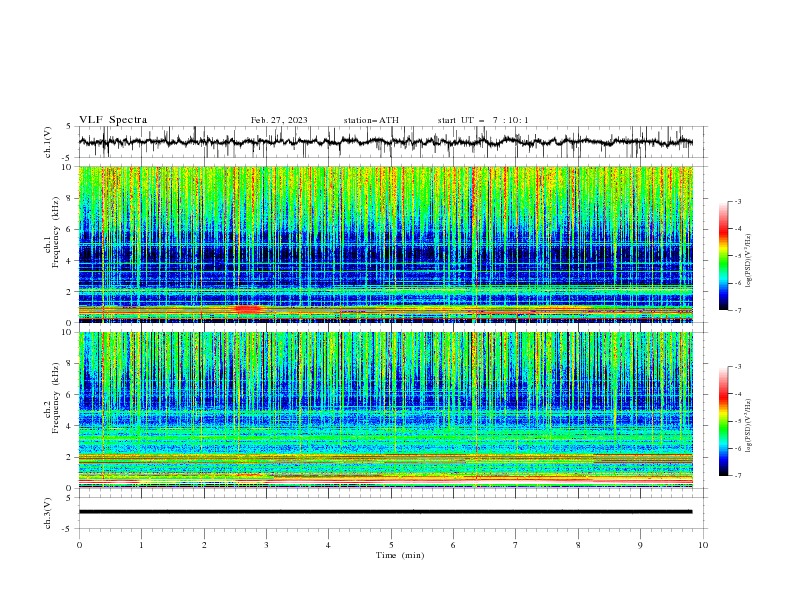The image size is (792, 612).
Task: Click the red burst in the ch.1 spectrogram
Action: tap(248, 309)
